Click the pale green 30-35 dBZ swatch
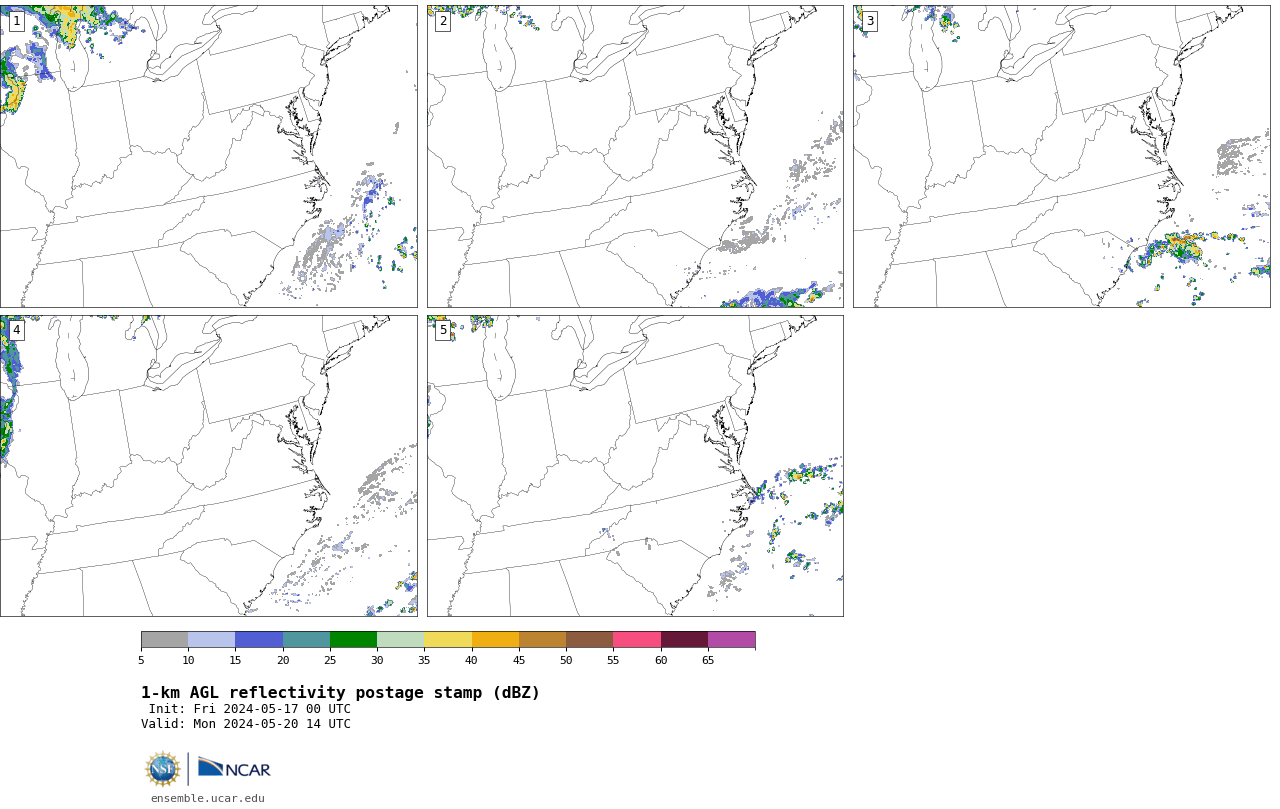Screen dimensions: 1280x809 pyautogui.click(x=400, y=640)
